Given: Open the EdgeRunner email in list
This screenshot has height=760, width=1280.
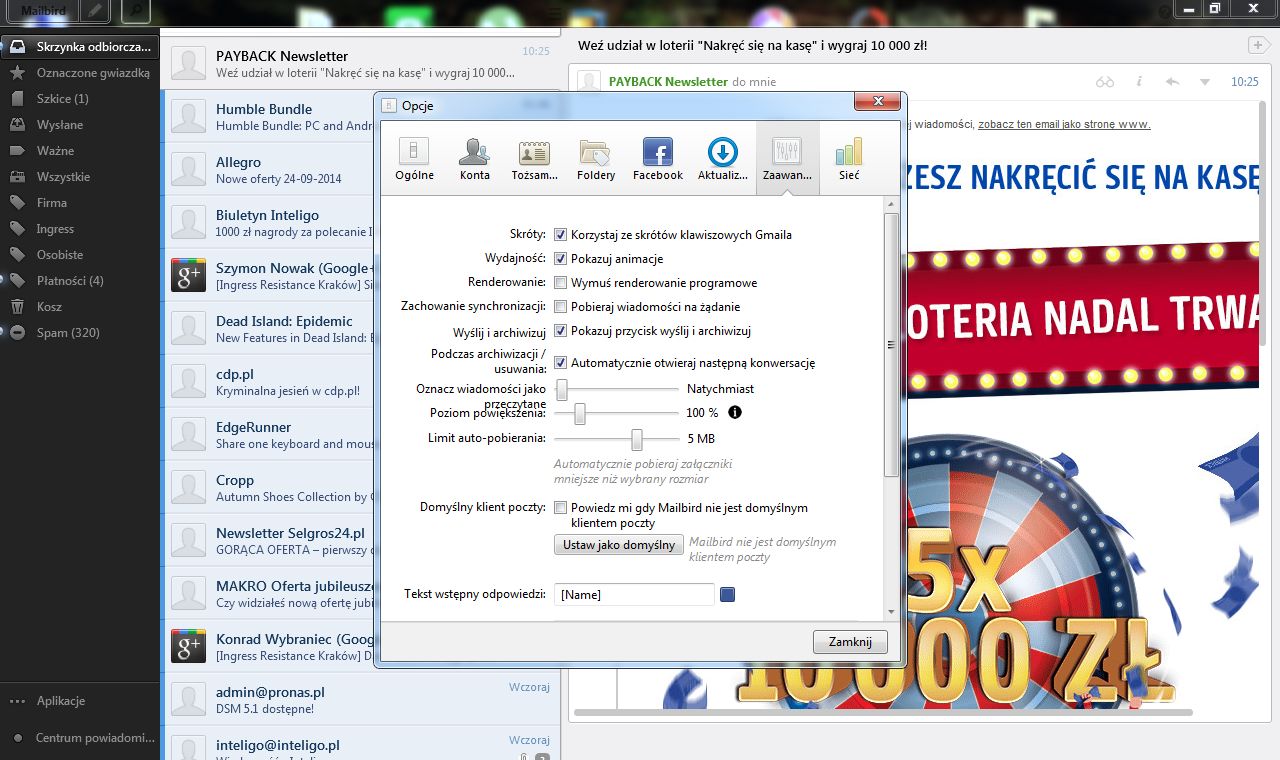Looking at the screenshot, I should tap(267, 435).
